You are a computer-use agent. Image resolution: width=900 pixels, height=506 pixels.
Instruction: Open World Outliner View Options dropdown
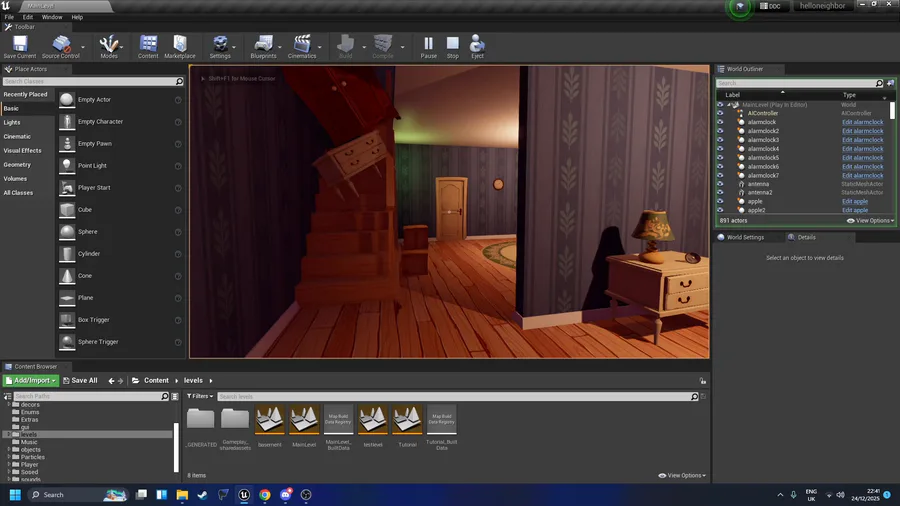tap(870, 221)
